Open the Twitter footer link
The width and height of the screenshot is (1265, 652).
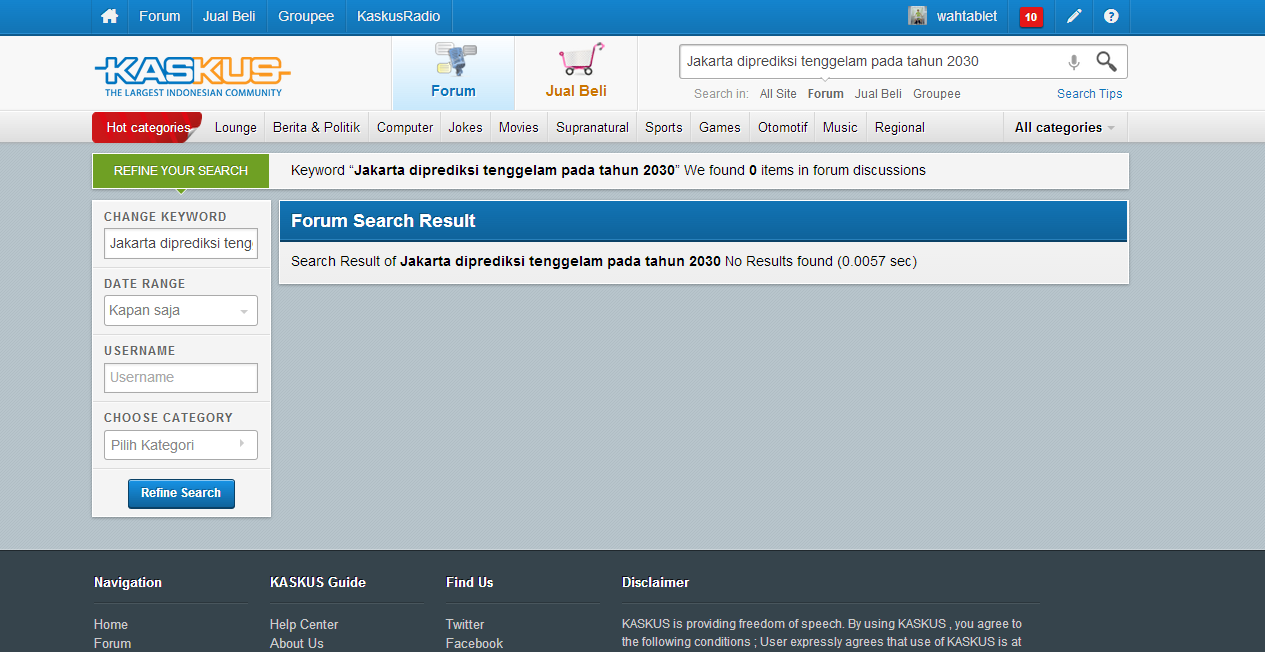(465, 624)
